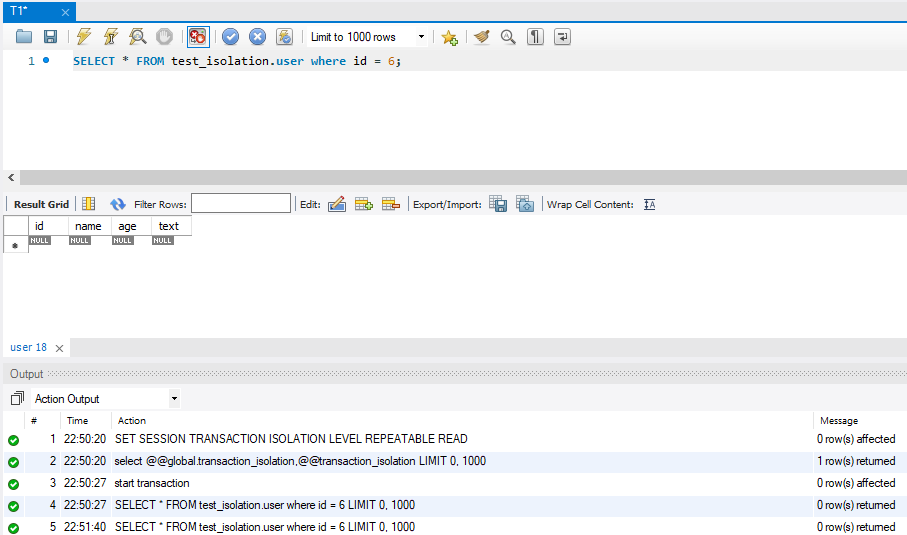Select the SET SESSION TRANSACTION ISOLATION LEVEL row
This screenshot has width=907, height=535.
[455, 439]
